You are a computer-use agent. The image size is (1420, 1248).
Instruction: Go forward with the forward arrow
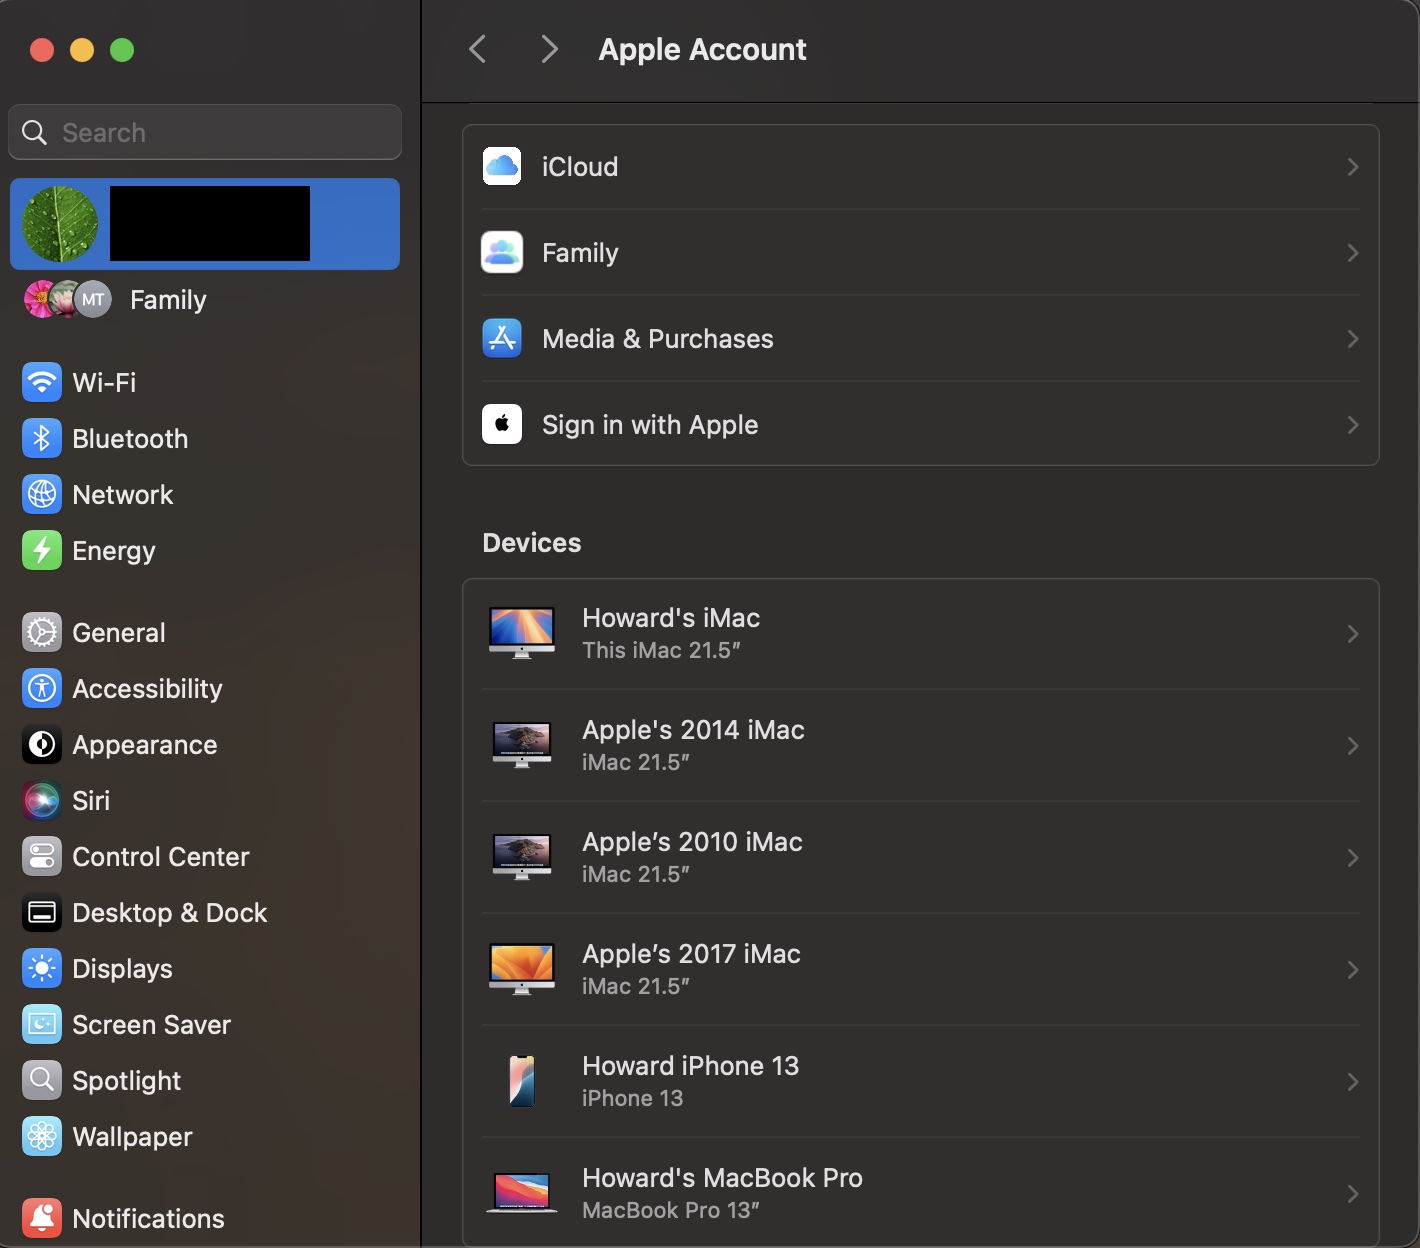(548, 49)
